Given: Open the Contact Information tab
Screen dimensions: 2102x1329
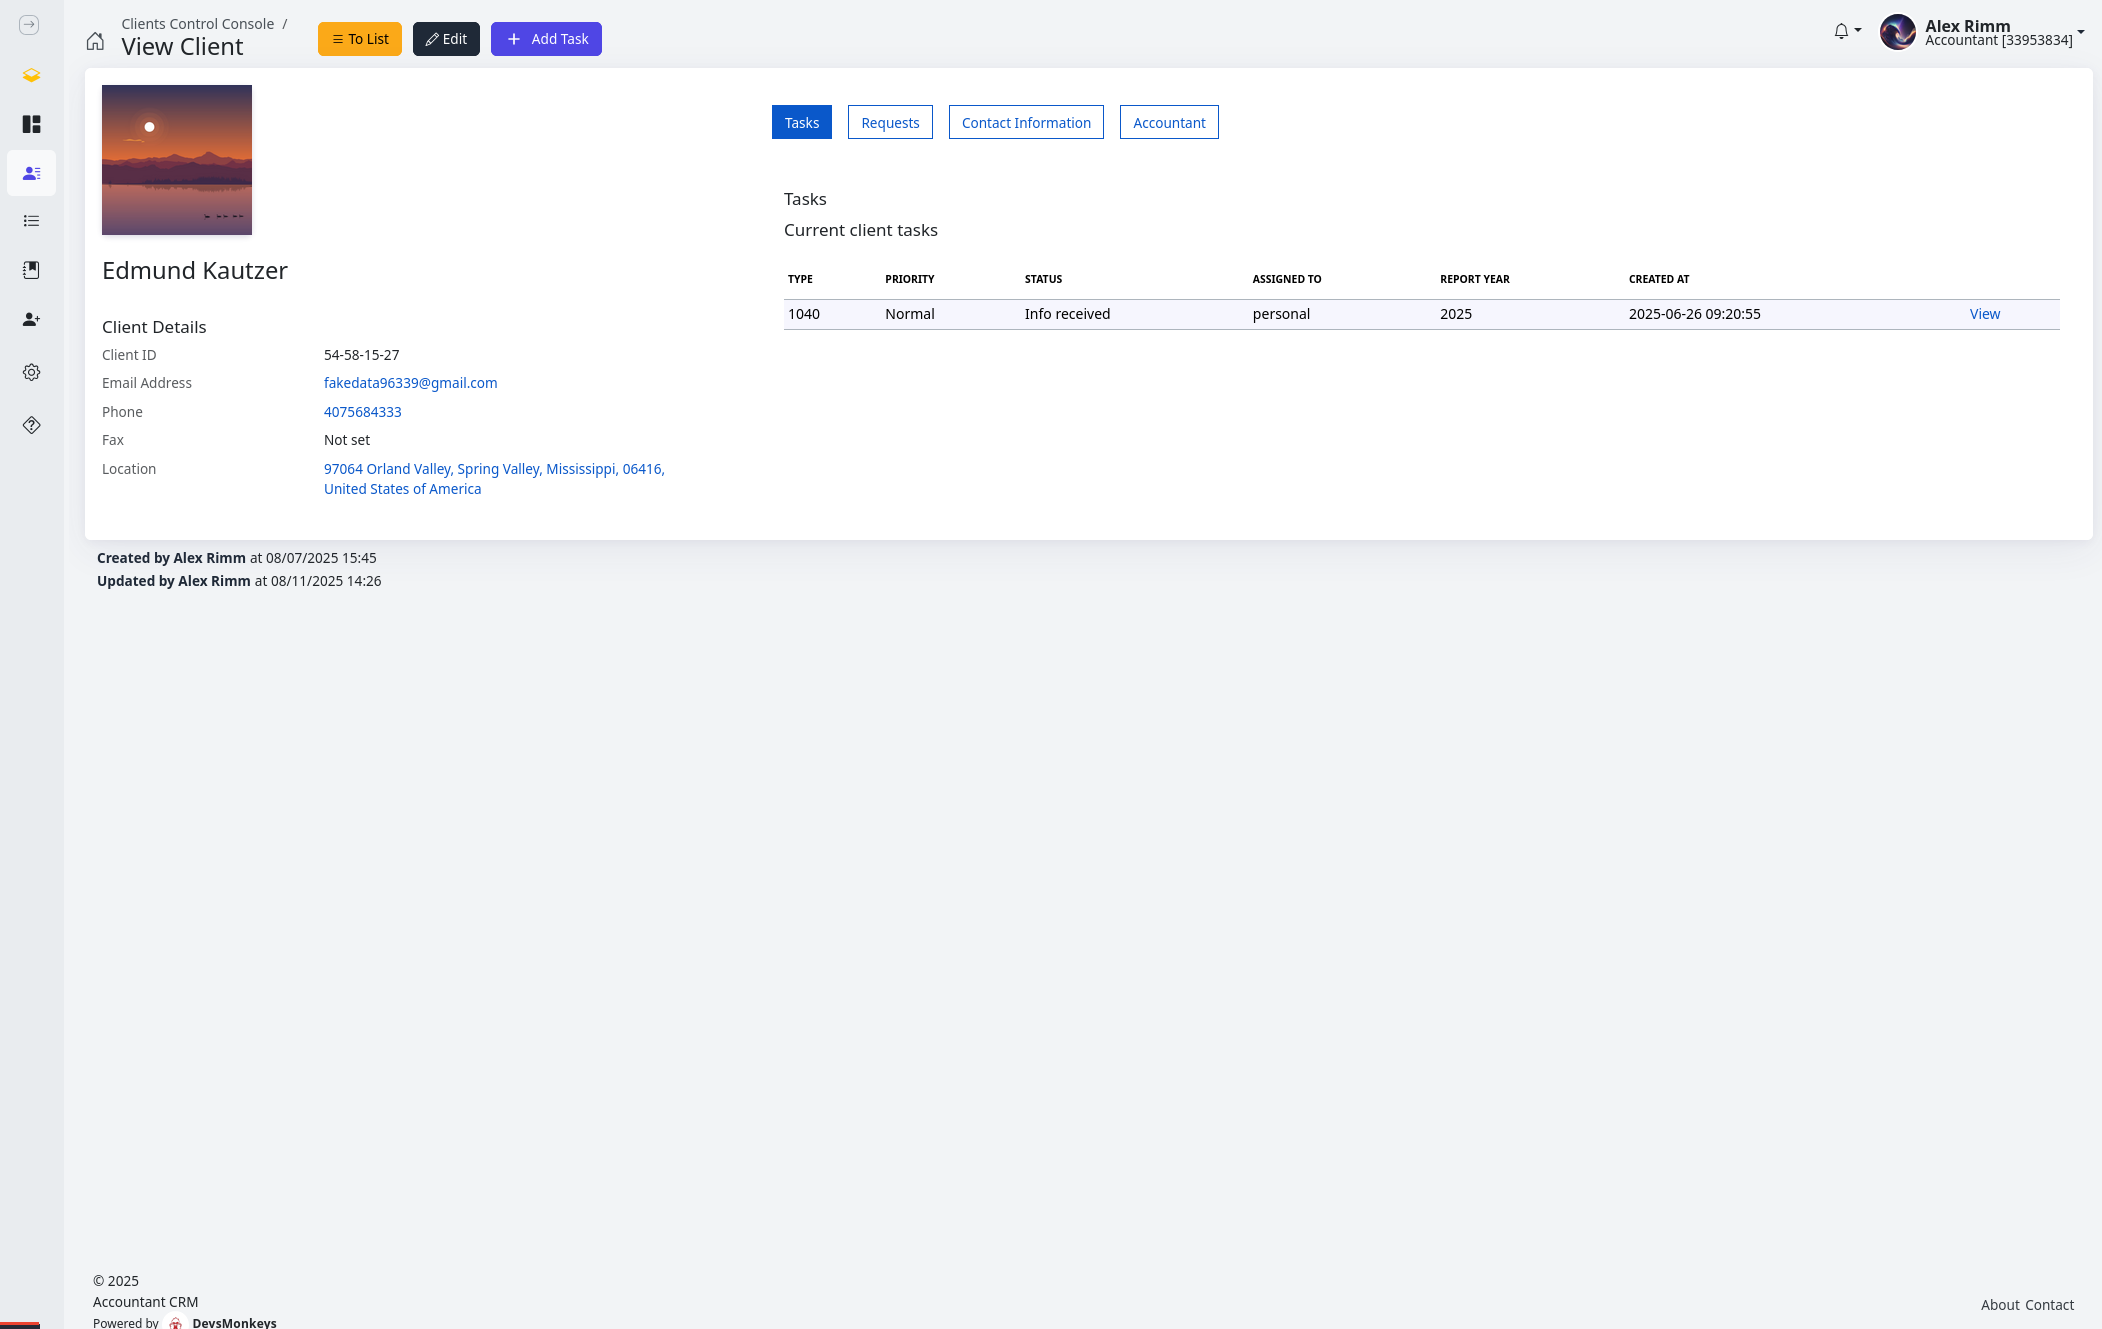Looking at the screenshot, I should point(1026,122).
